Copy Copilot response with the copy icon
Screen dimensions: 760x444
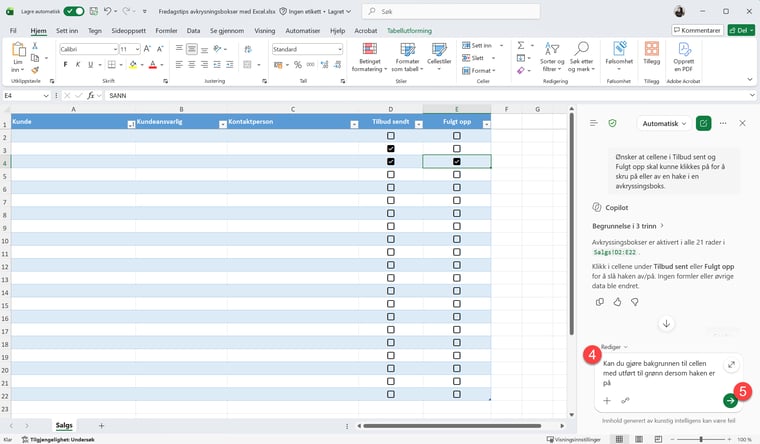coord(600,302)
